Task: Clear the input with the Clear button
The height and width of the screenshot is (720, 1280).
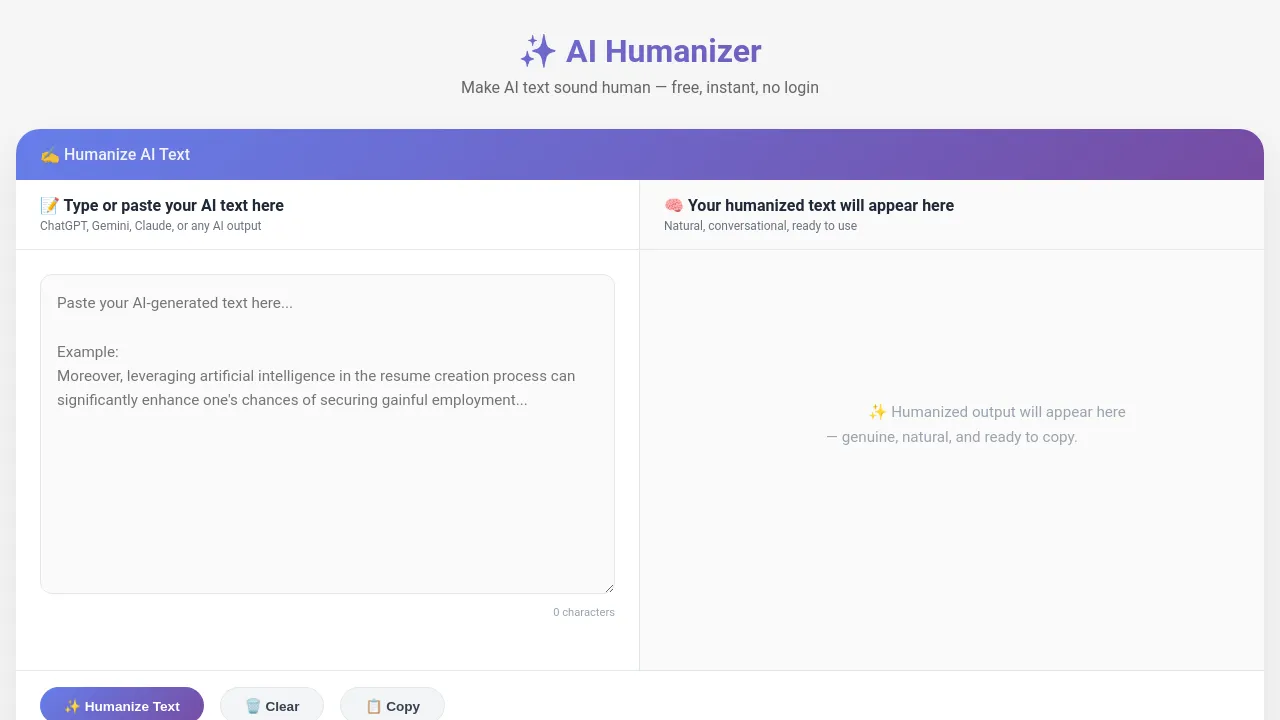Action: [x=272, y=705]
